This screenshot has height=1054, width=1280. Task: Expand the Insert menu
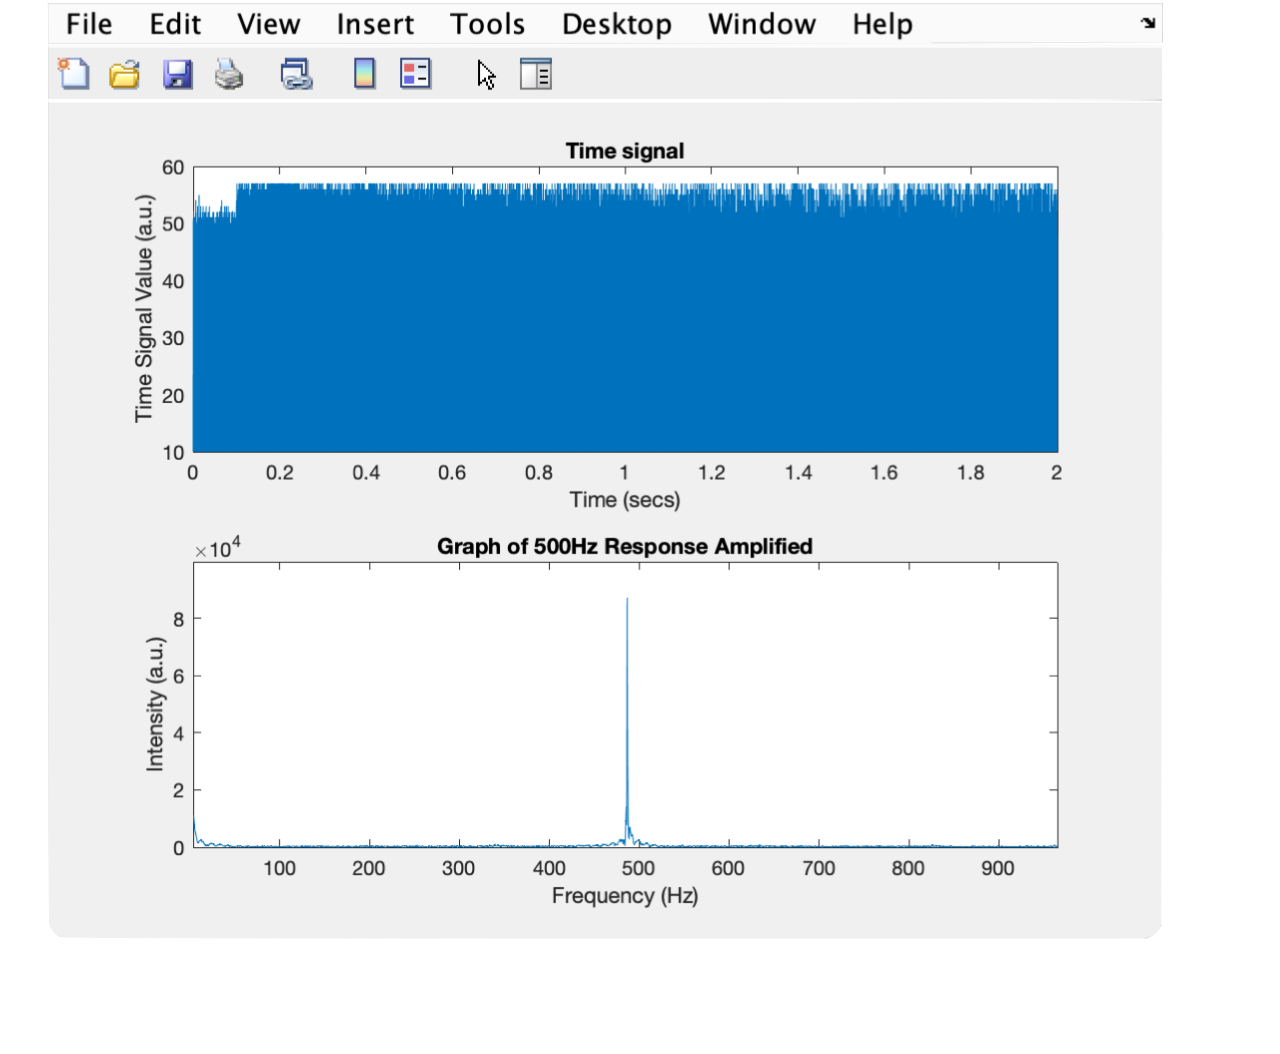click(375, 24)
